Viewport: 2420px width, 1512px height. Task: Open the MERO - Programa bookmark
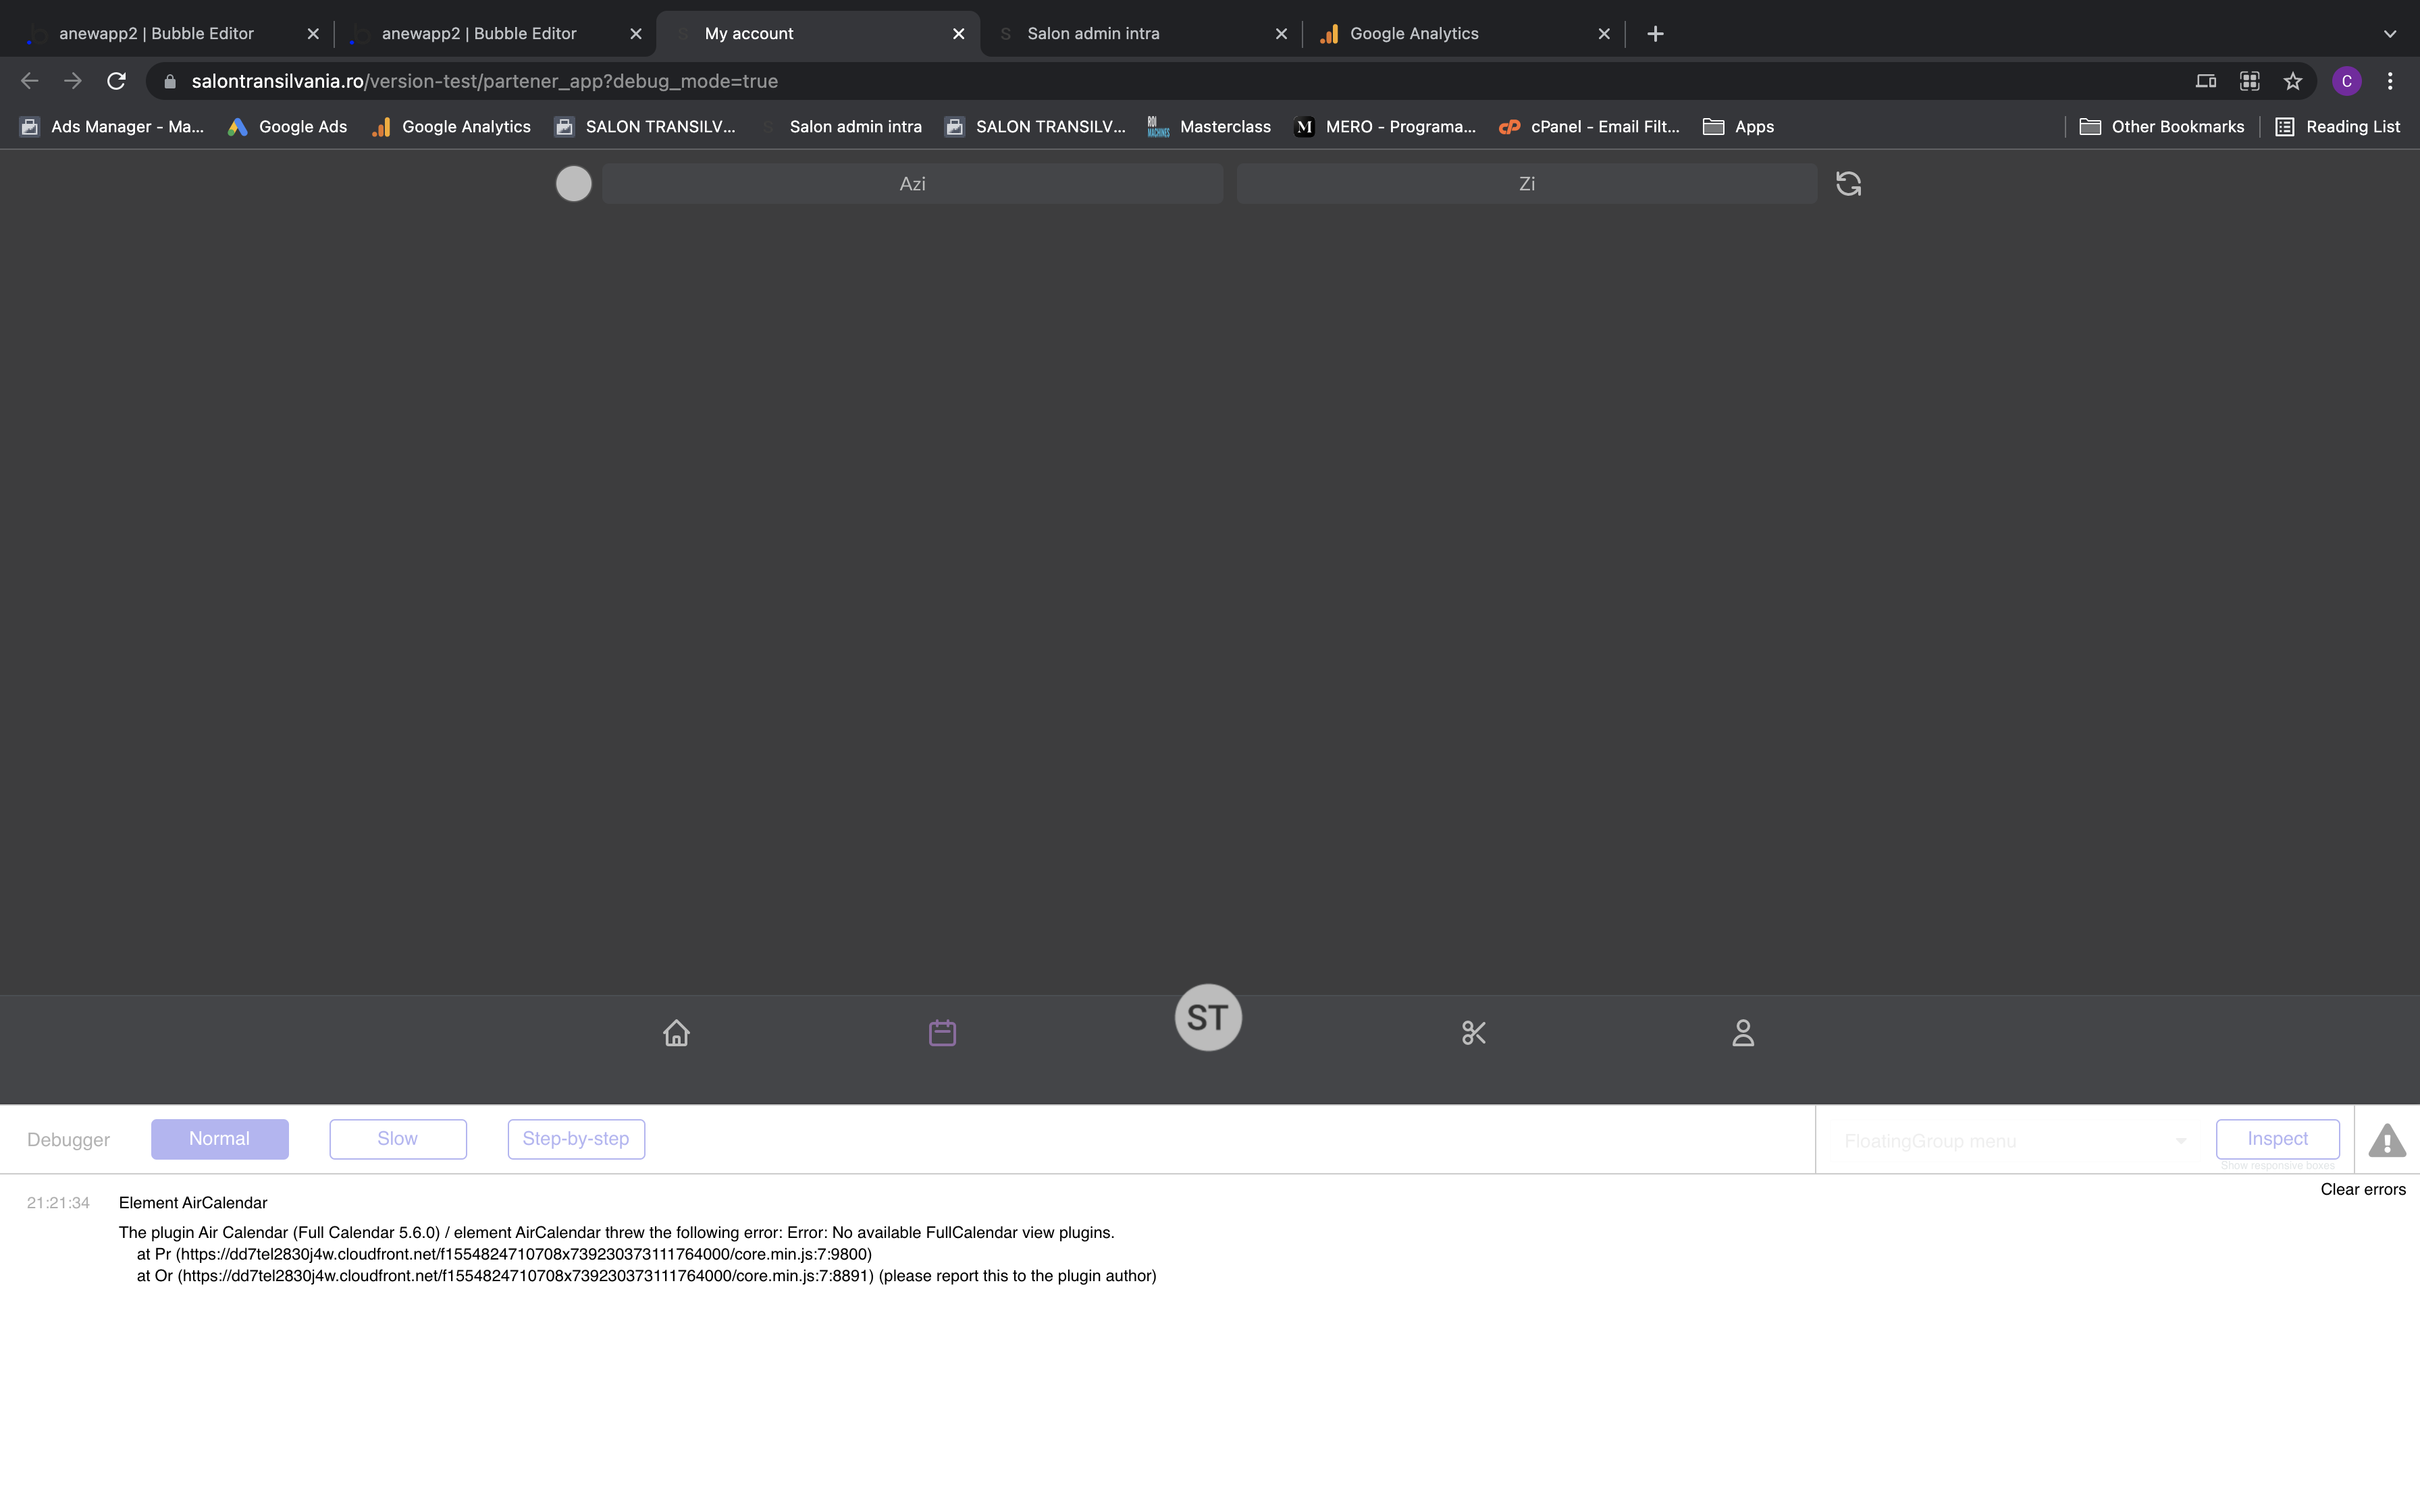(x=1385, y=126)
